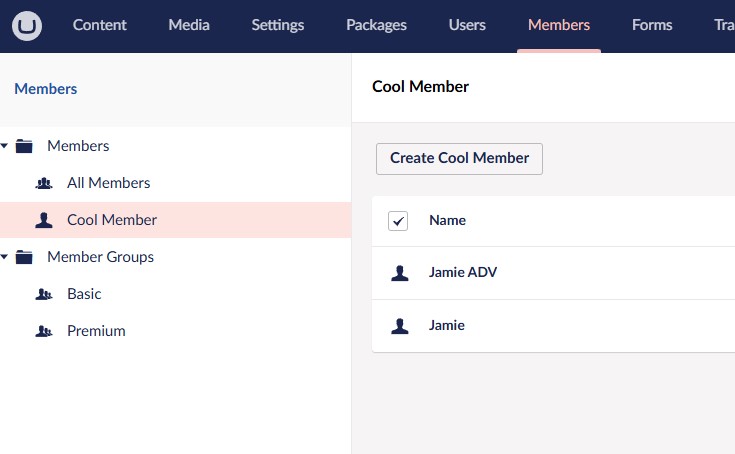735x454 pixels.
Task: Click the icon for member Jamie
Action: (400, 326)
